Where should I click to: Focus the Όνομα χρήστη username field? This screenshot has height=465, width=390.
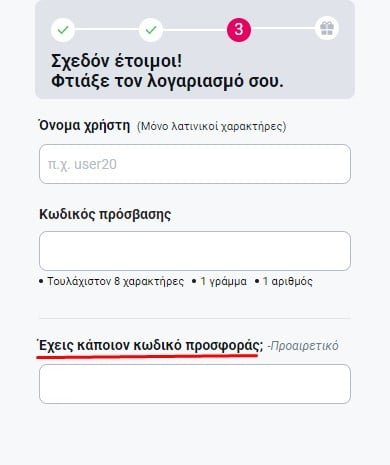pyautogui.click(x=195, y=164)
